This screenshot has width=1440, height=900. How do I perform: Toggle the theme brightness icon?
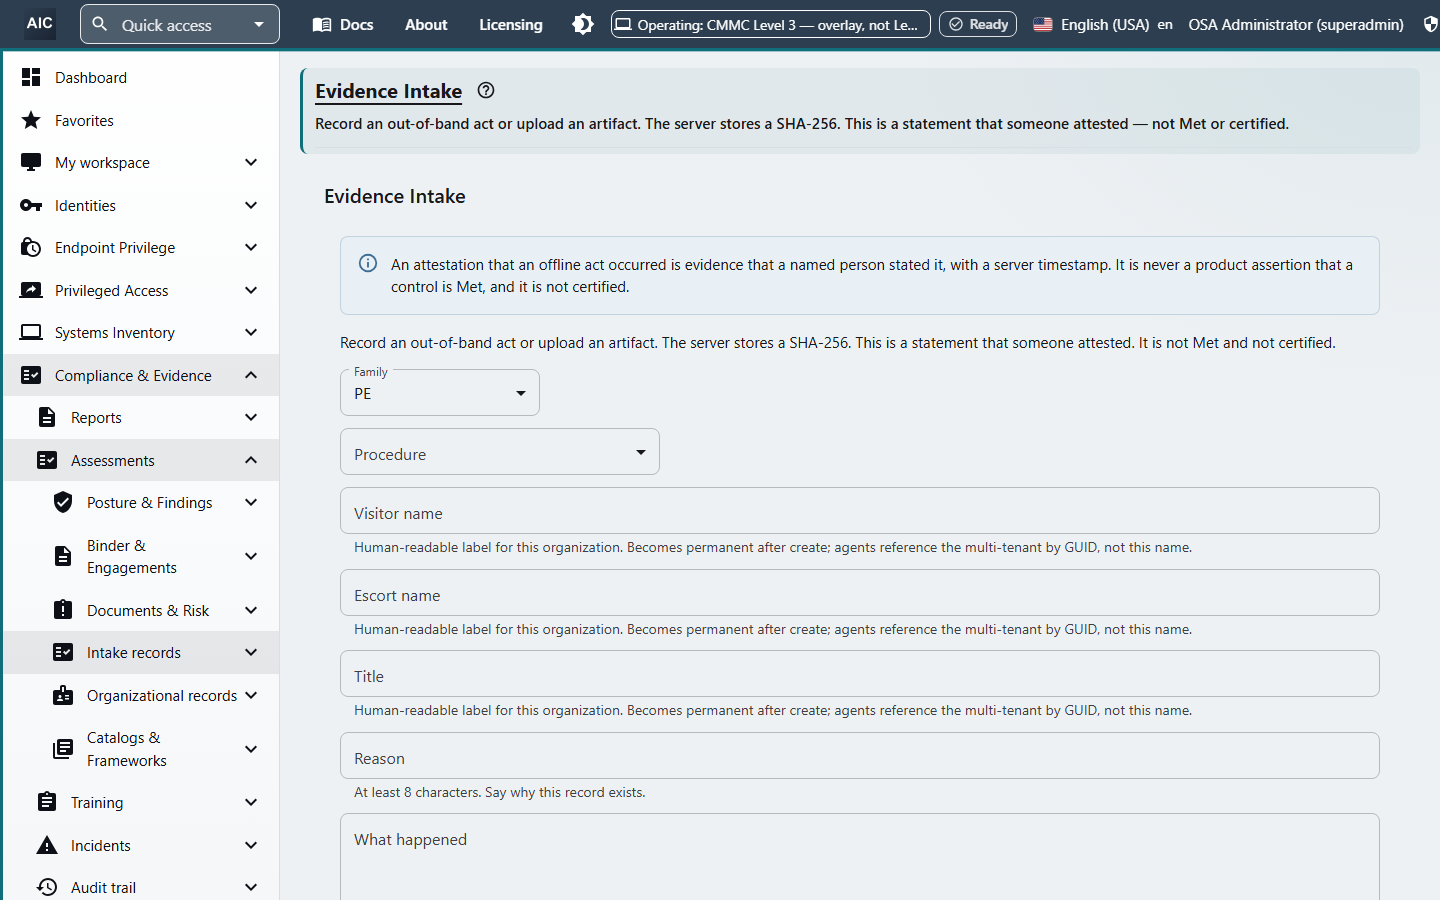coord(583,24)
